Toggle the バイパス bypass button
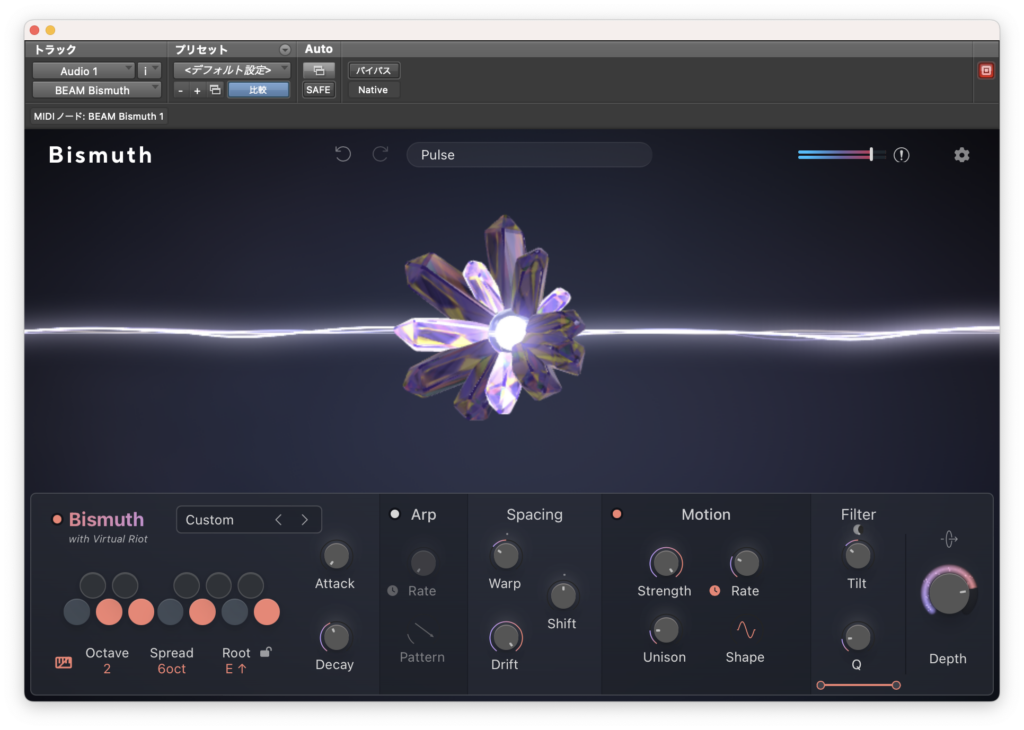 374,70
